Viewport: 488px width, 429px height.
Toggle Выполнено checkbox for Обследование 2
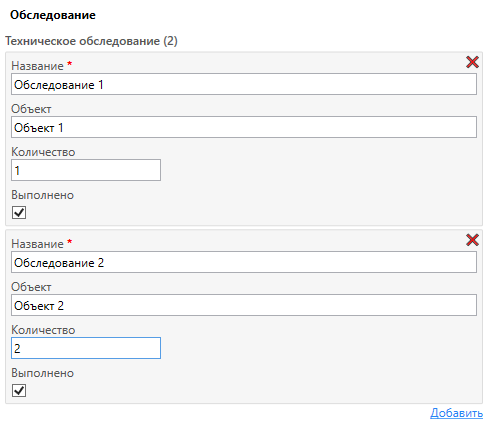coord(19,390)
